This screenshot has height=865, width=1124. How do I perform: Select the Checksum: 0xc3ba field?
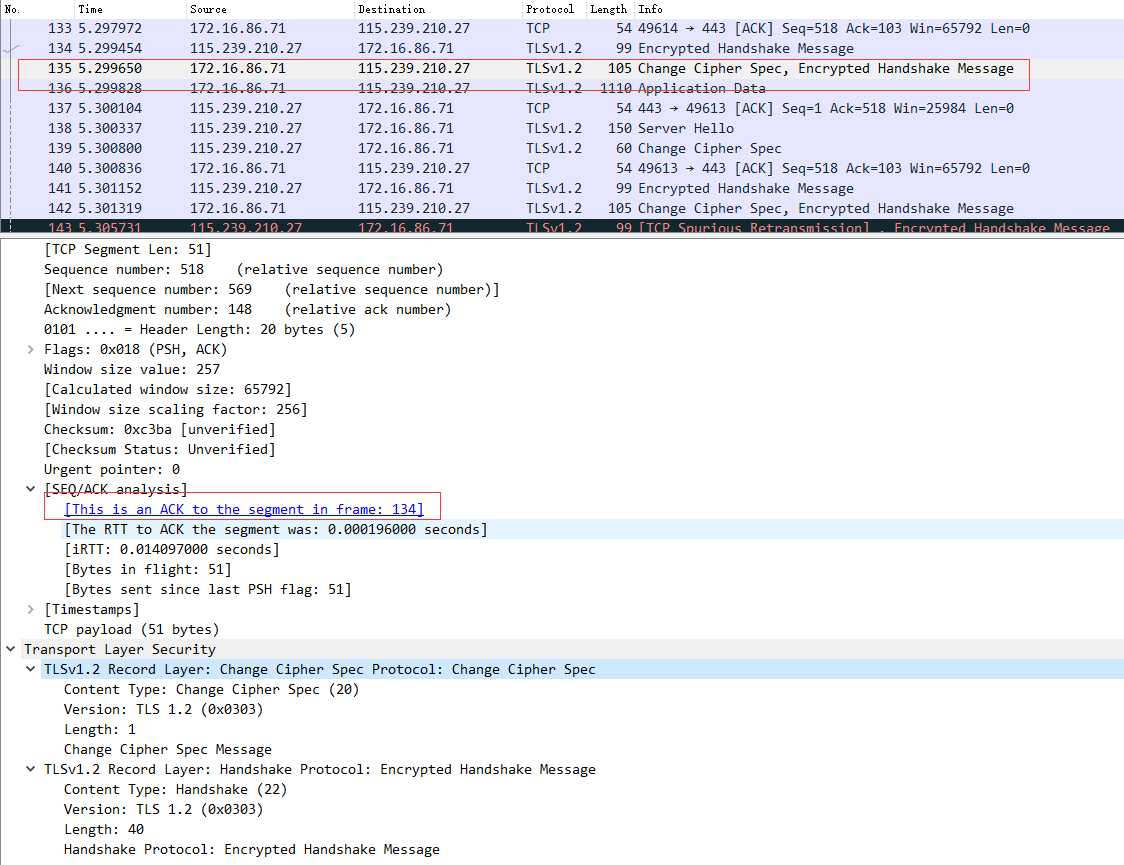click(160, 430)
